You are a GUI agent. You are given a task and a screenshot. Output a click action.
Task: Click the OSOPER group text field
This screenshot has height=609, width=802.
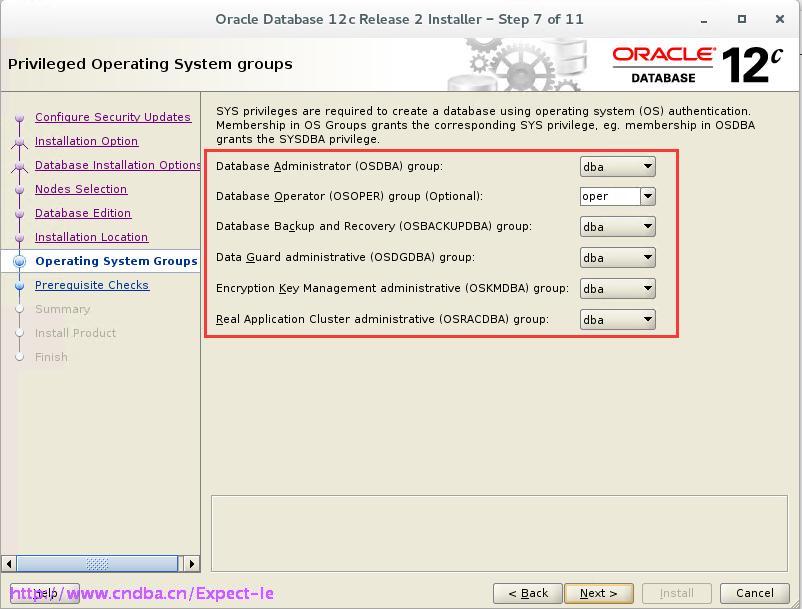tap(610, 196)
